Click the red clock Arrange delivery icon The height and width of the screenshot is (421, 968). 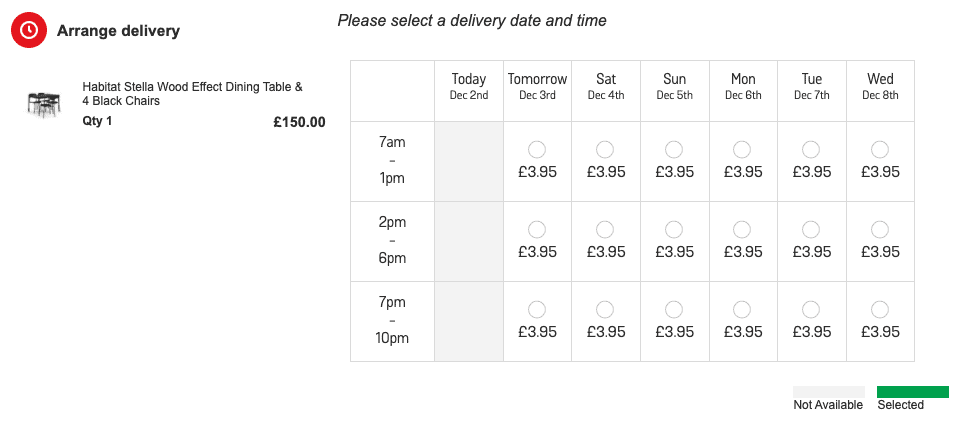[x=29, y=30]
